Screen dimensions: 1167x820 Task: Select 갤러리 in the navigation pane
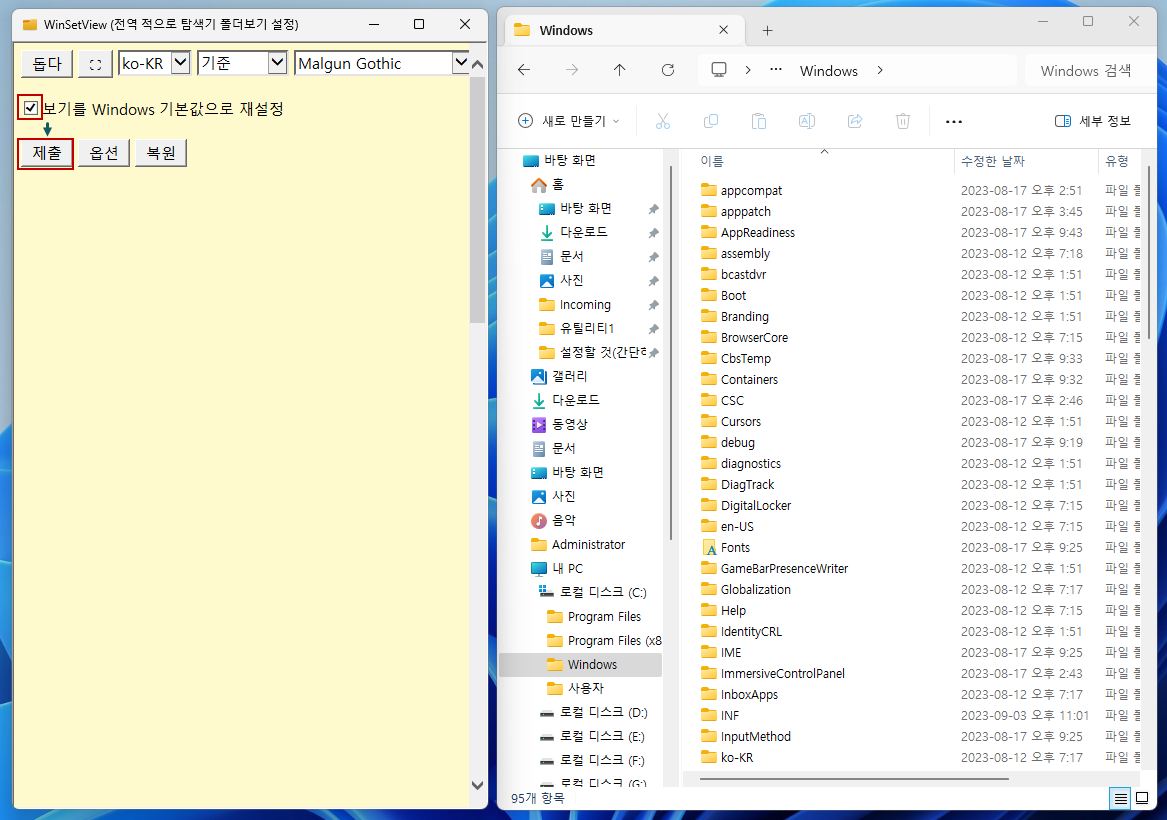560,376
